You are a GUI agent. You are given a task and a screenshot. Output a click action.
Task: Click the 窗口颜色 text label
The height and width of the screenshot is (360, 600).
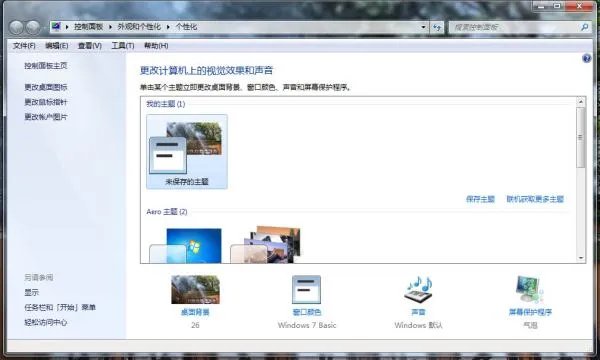pyautogui.click(x=307, y=312)
